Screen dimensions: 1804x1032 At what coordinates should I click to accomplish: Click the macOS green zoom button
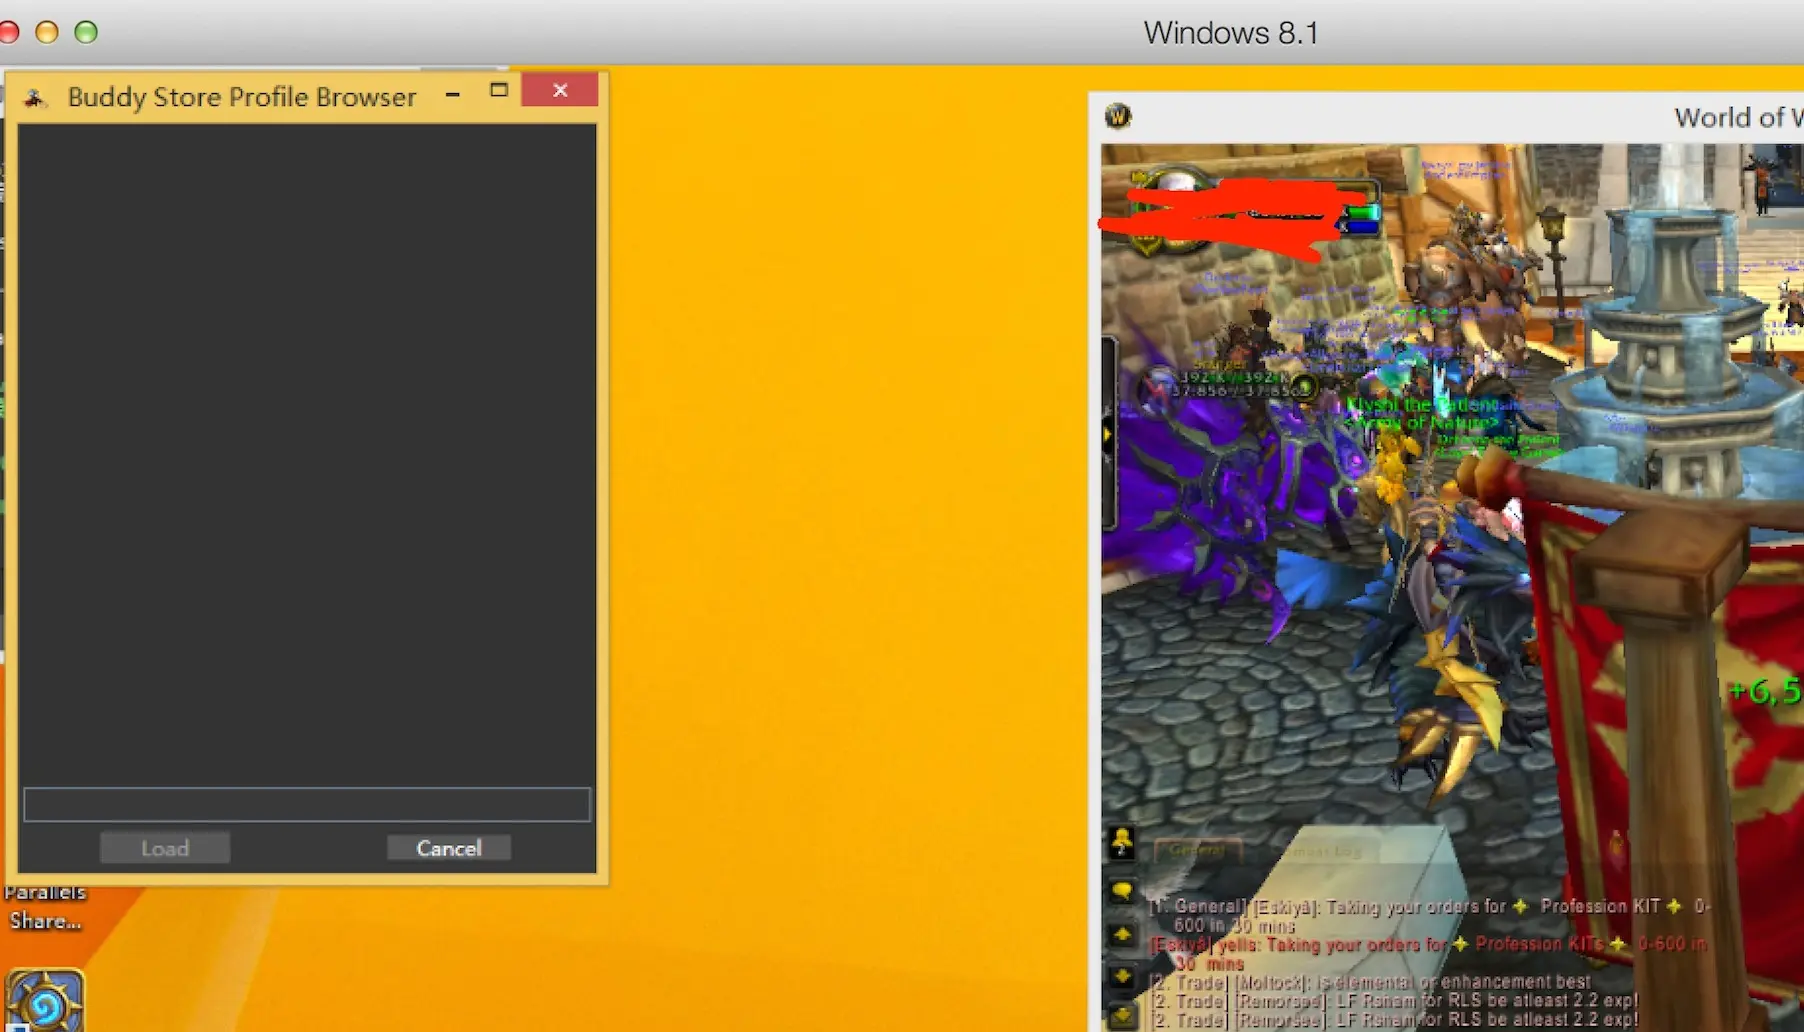coord(86,32)
